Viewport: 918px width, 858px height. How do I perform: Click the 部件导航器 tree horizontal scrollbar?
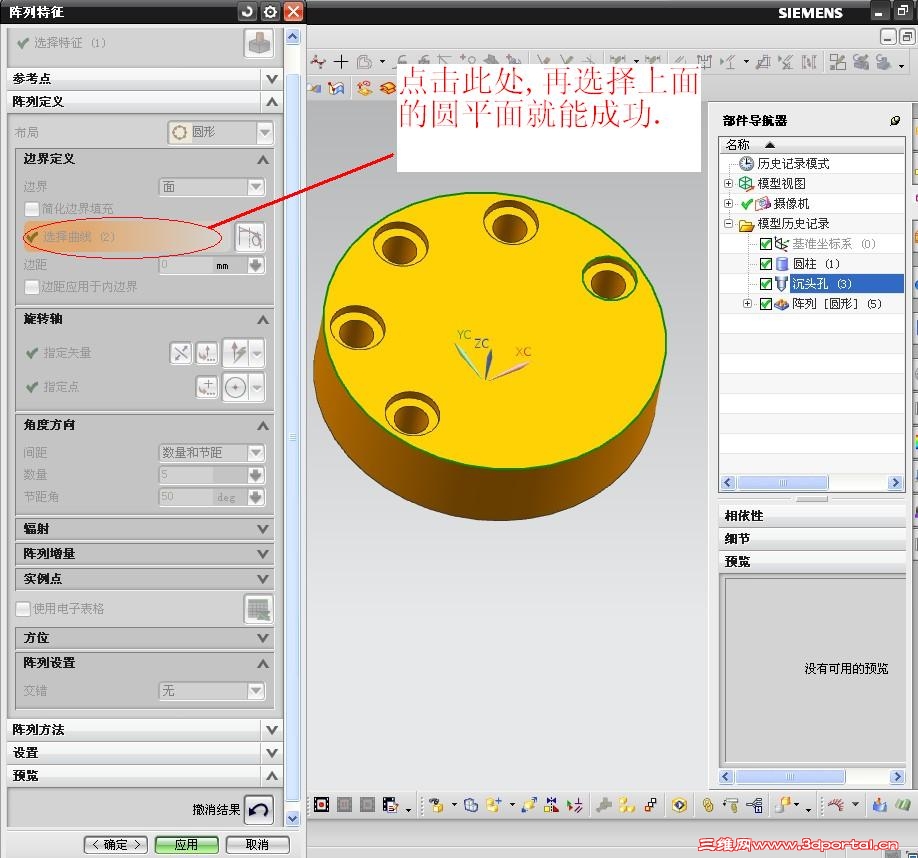(811, 483)
